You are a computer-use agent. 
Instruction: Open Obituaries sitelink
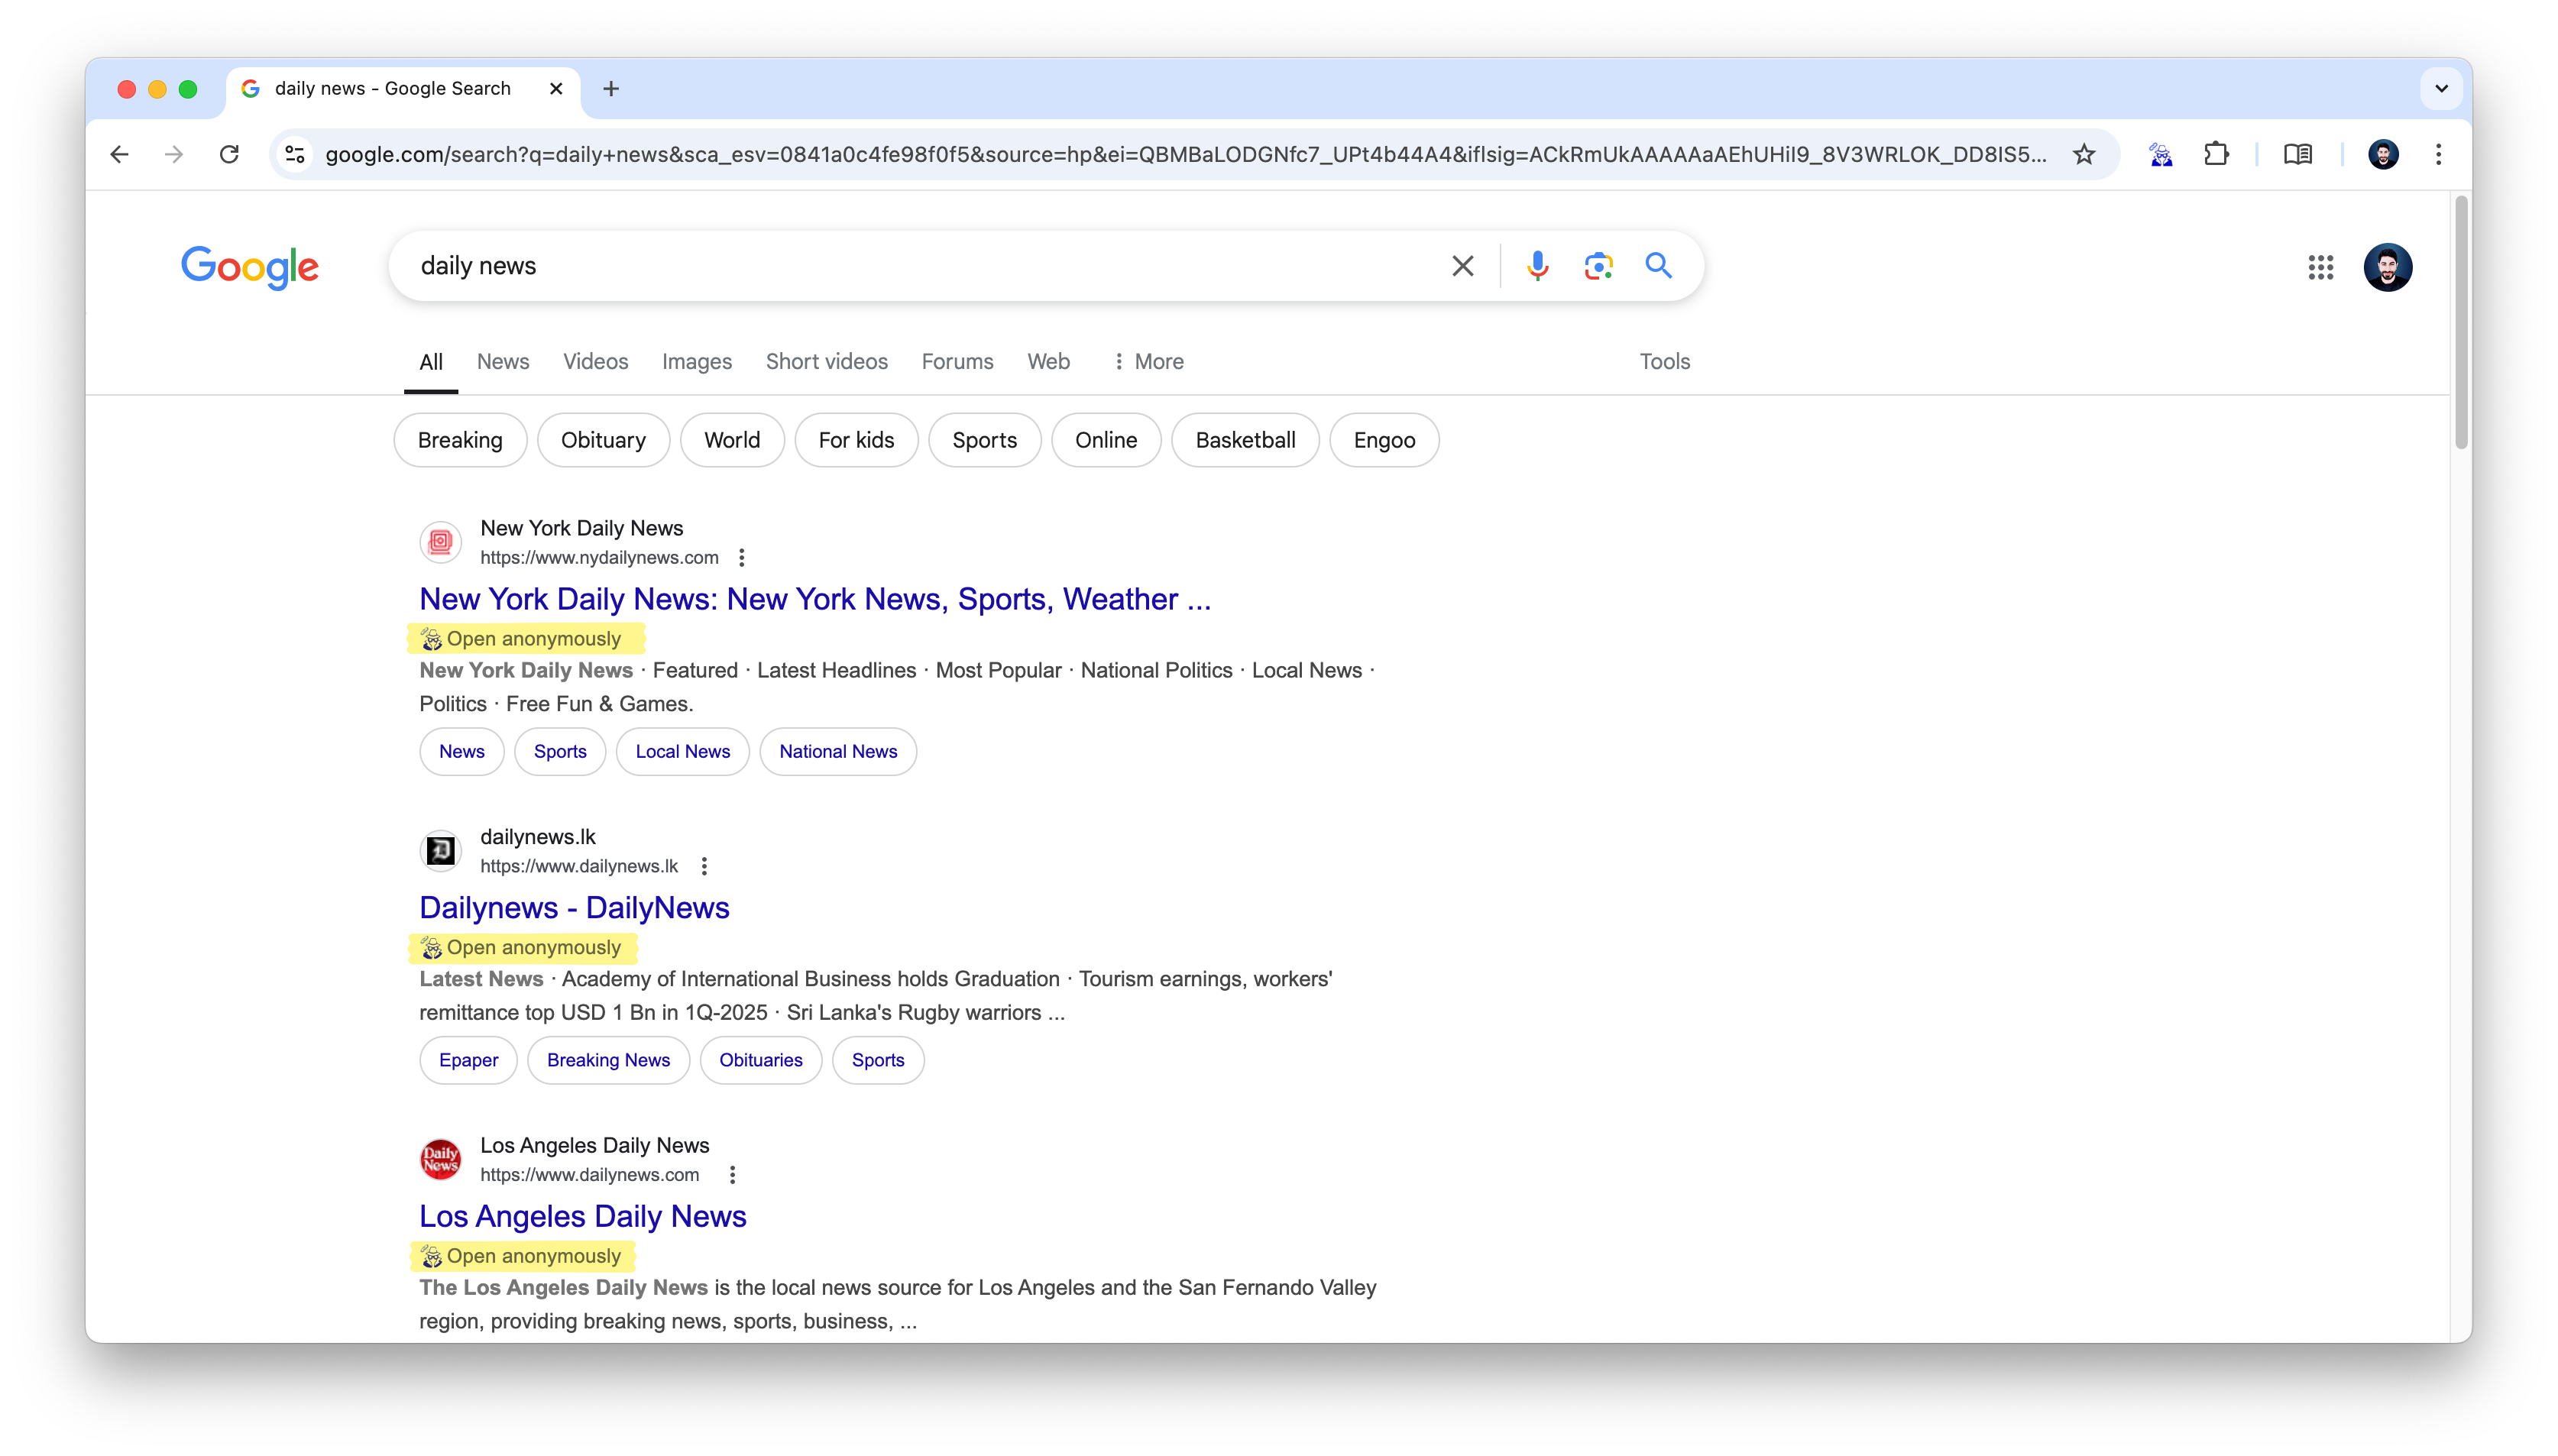point(761,1061)
